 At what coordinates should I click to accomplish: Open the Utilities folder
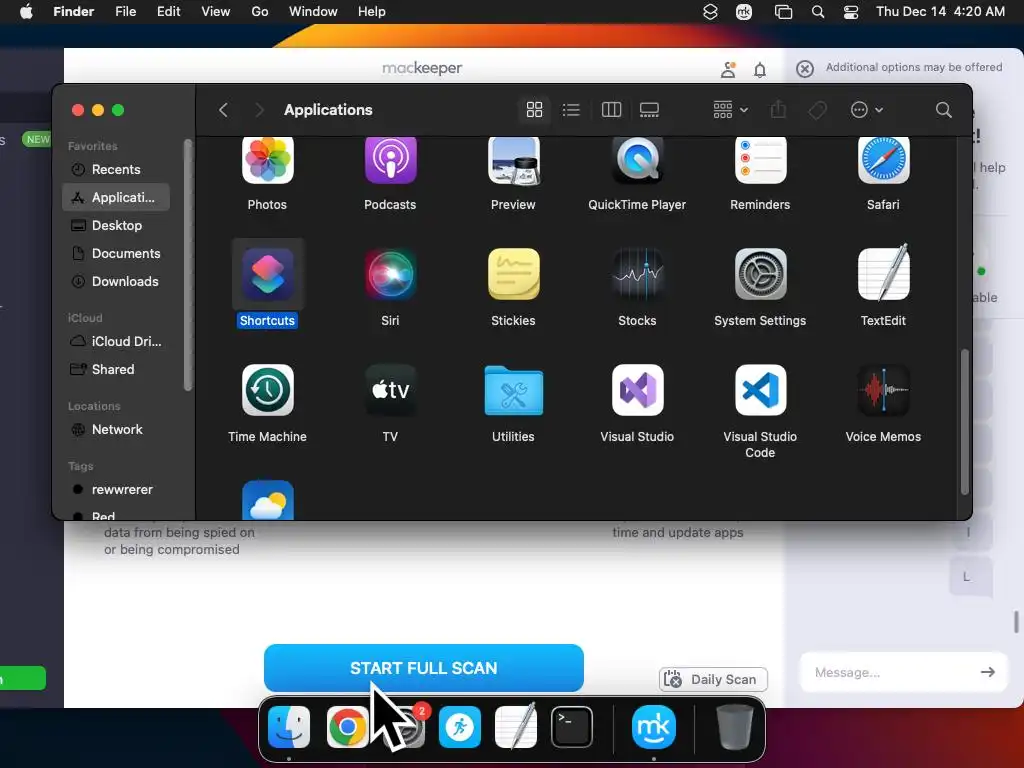tap(513, 390)
